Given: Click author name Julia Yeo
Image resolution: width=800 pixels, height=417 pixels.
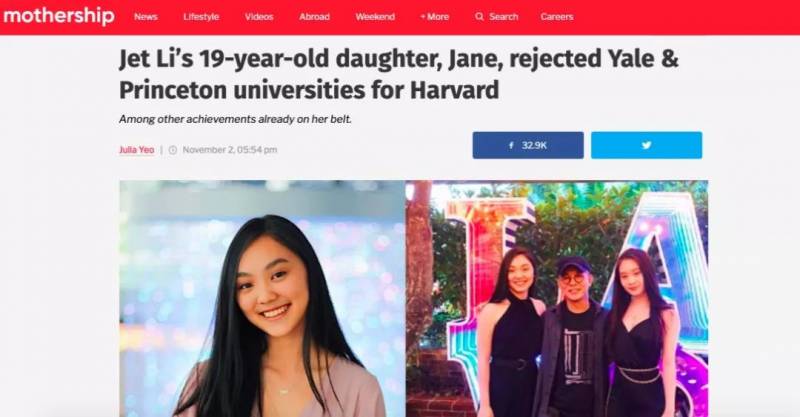Looking at the screenshot, I should tap(137, 150).
